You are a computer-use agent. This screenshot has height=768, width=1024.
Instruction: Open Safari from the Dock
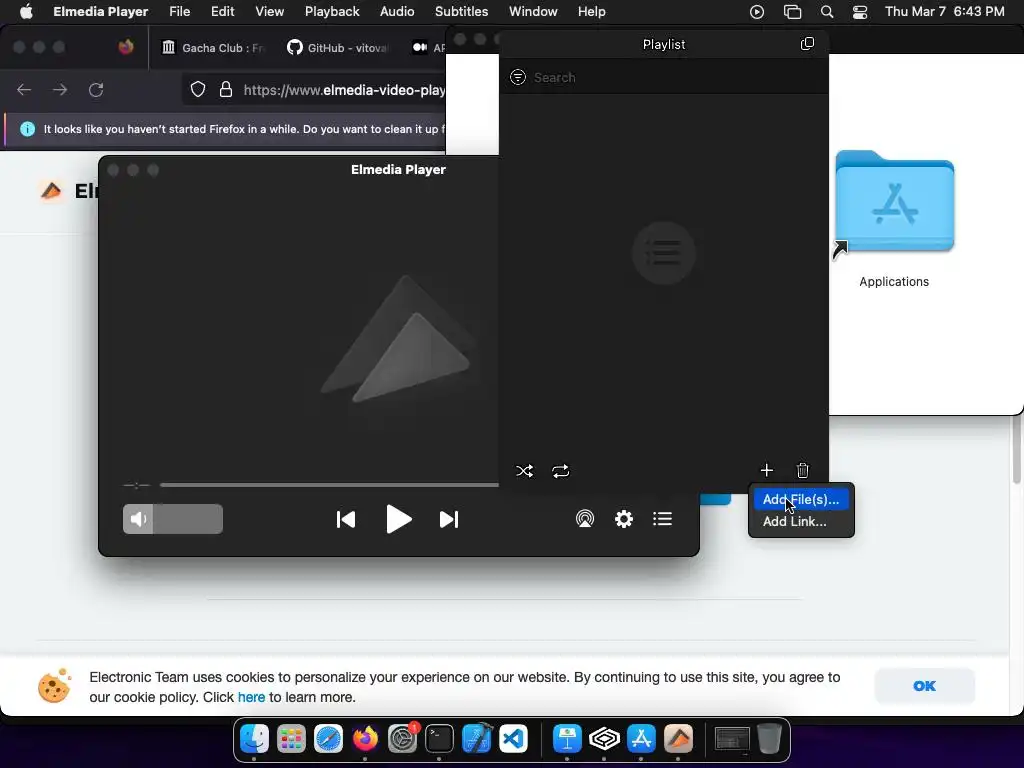(x=328, y=739)
